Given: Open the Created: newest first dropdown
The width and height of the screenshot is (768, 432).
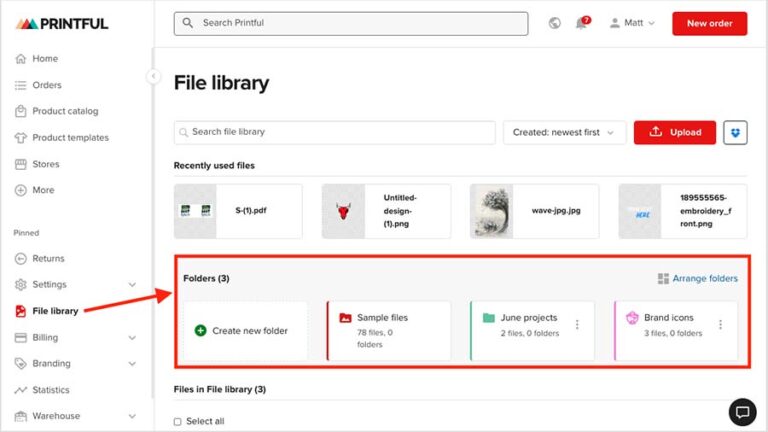Looking at the screenshot, I should [x=564, y=132].
